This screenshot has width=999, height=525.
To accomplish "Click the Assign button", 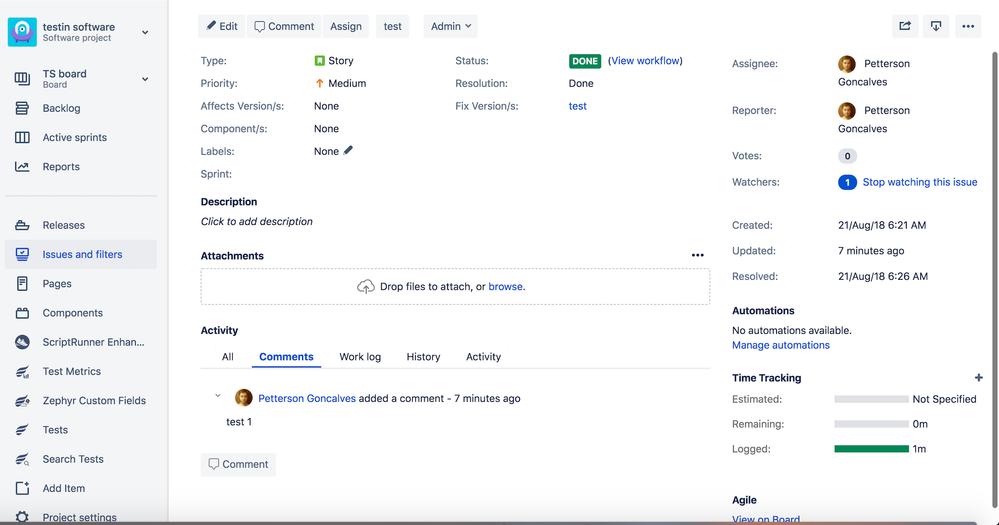I will click(x=346, y=26).
